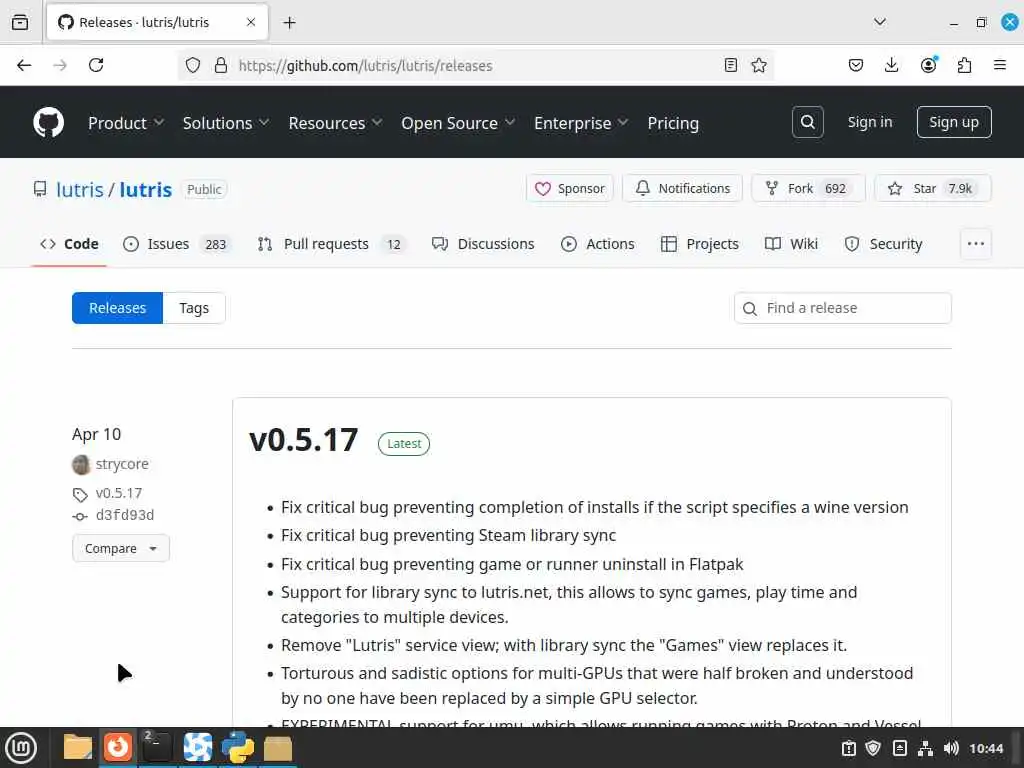Viewport: 1024px width, 768px height.
Task: Expand the Resources menu
Action: click(x=335, y=123)
